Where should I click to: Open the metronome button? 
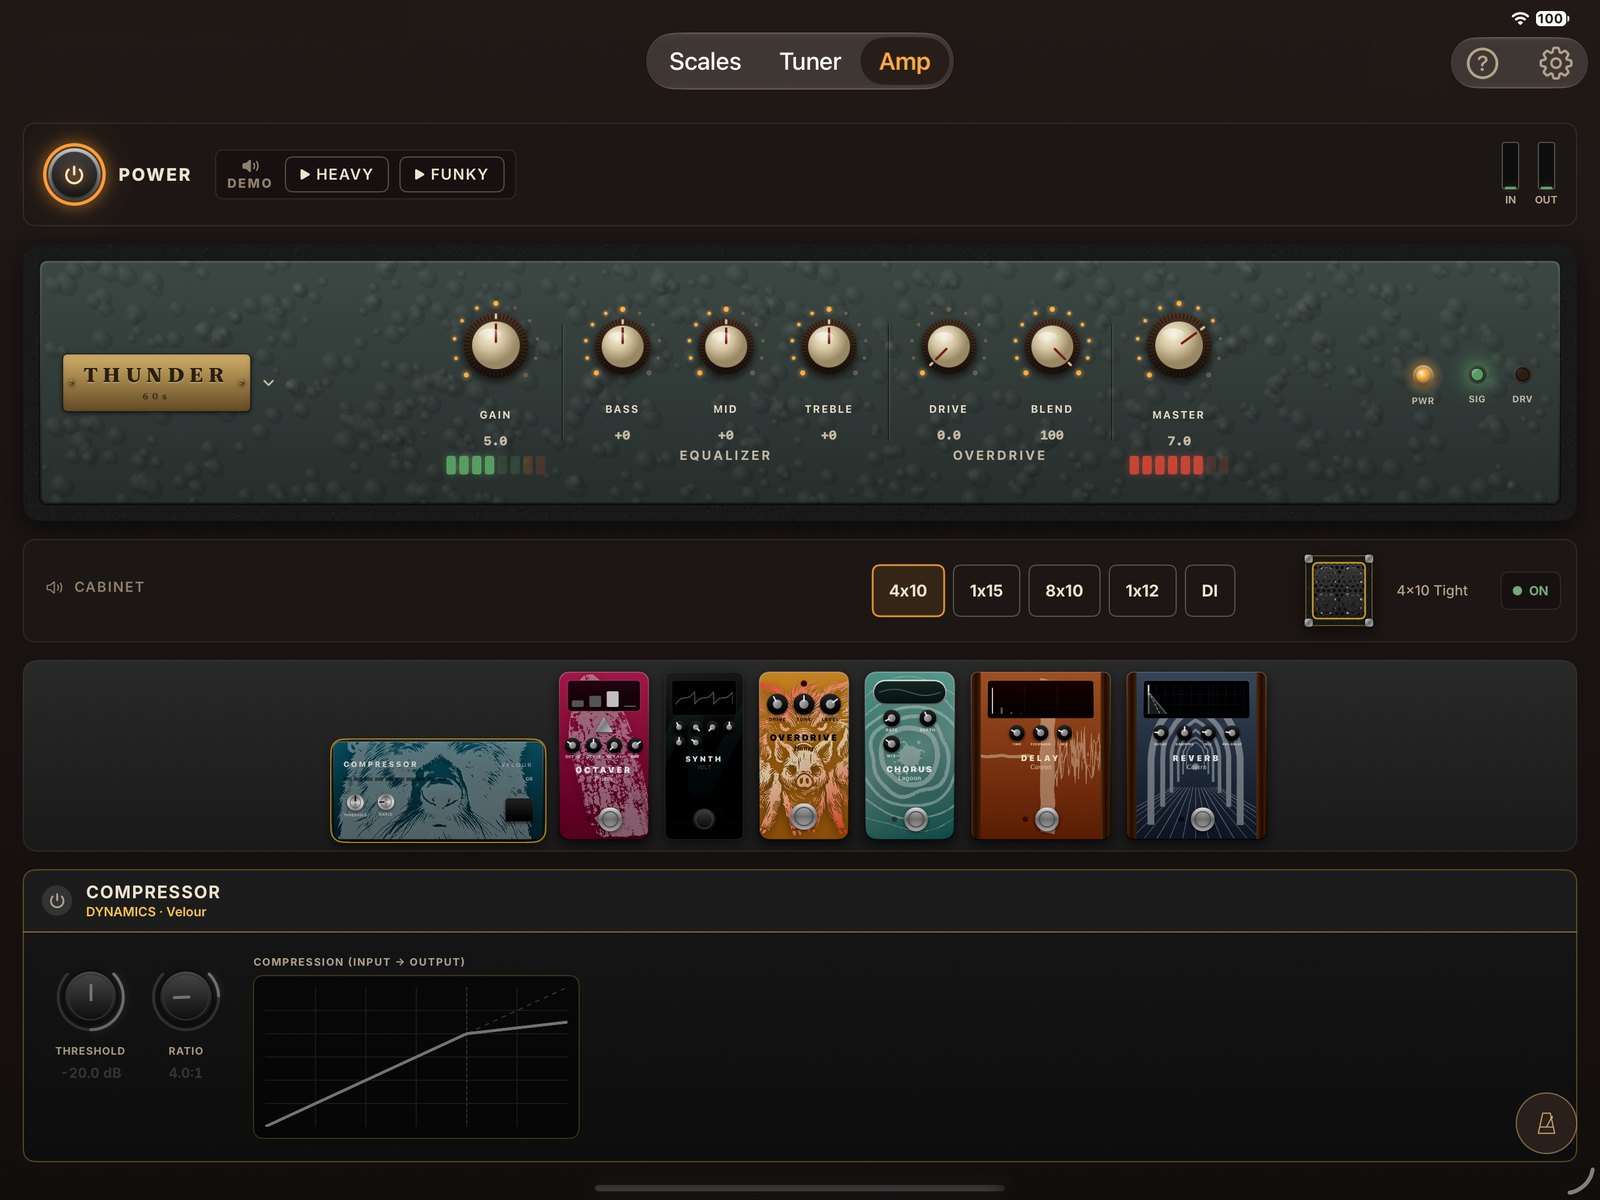coord(1546,1123)
